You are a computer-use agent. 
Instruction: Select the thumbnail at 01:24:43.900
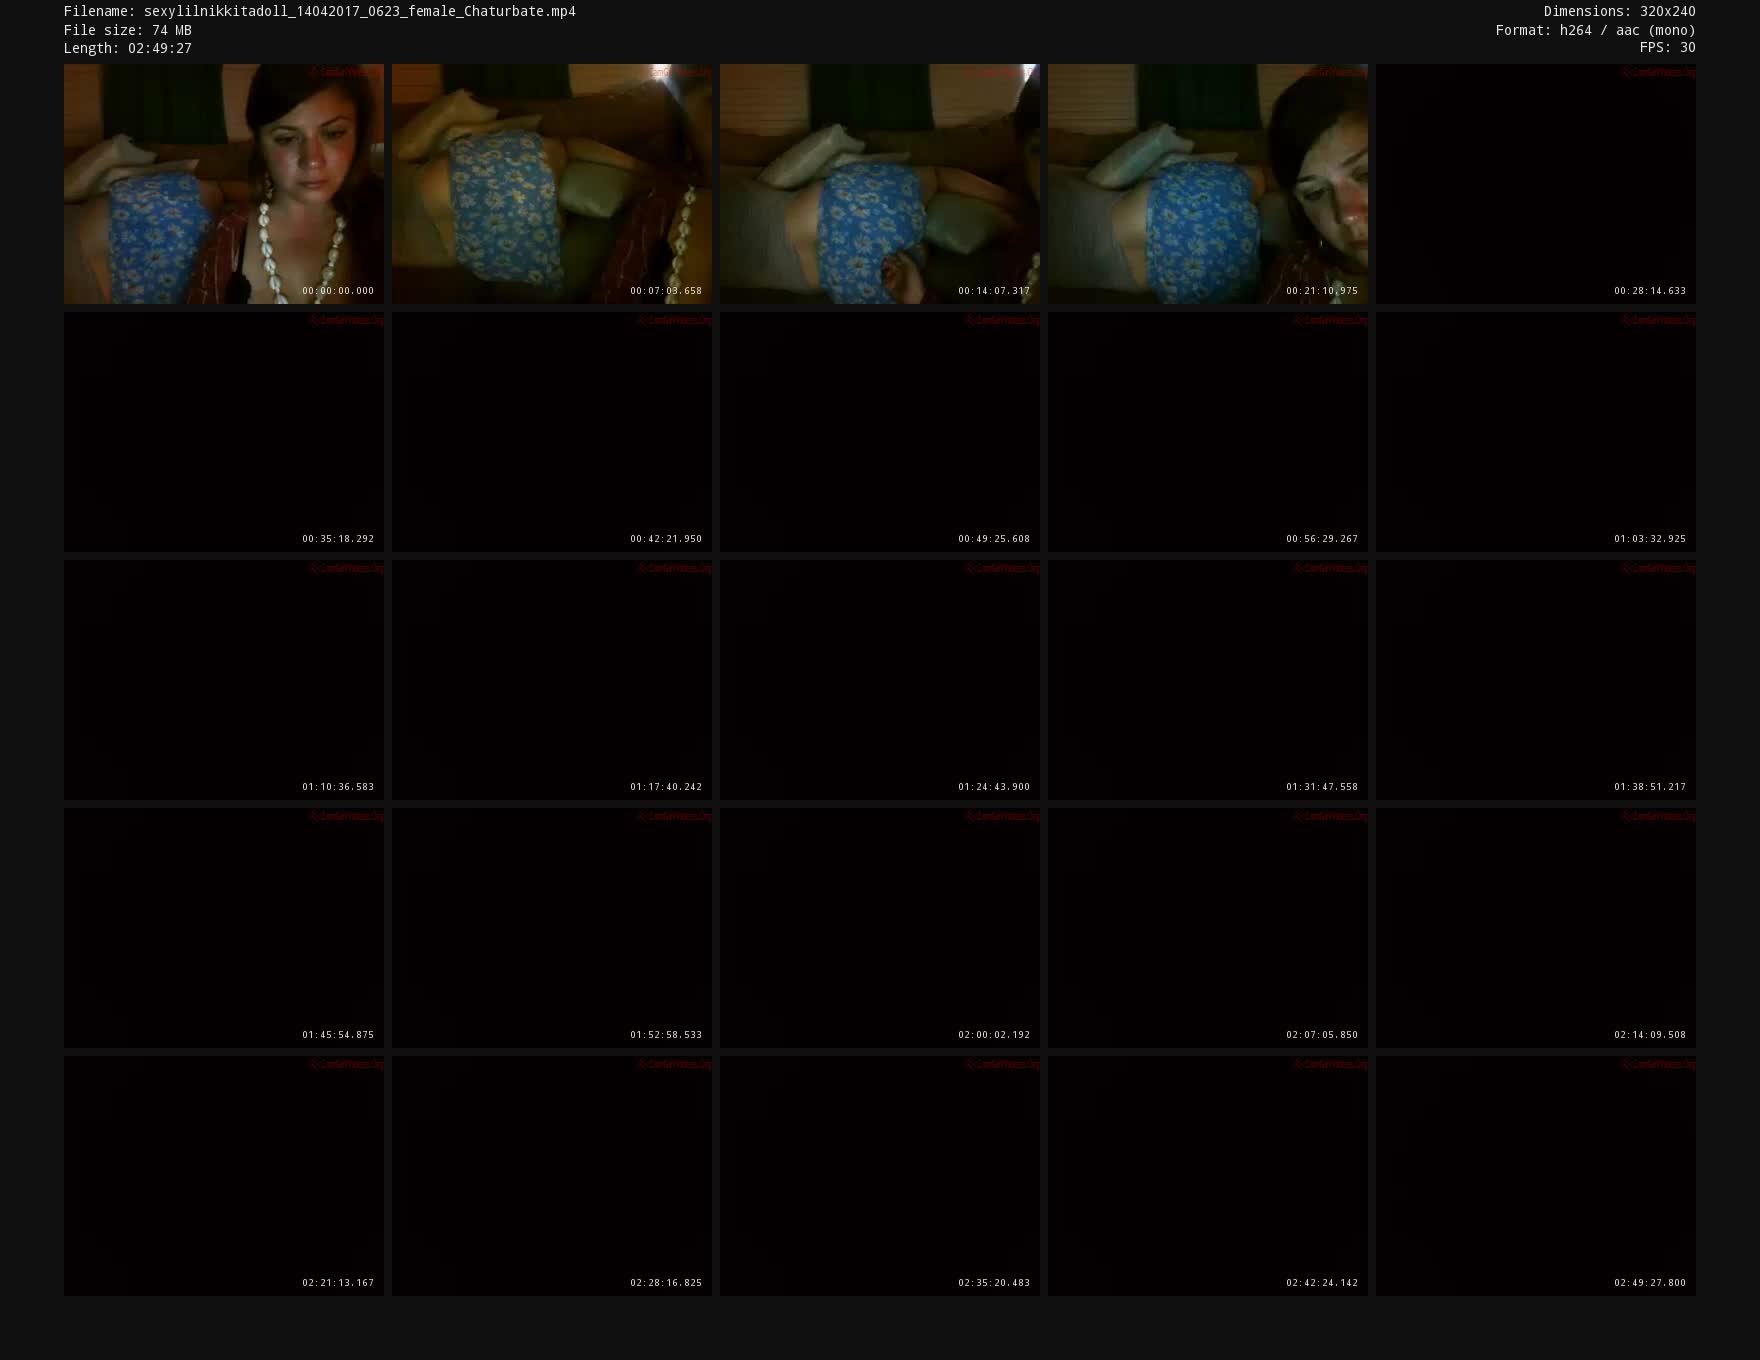(x=879, y=680)
